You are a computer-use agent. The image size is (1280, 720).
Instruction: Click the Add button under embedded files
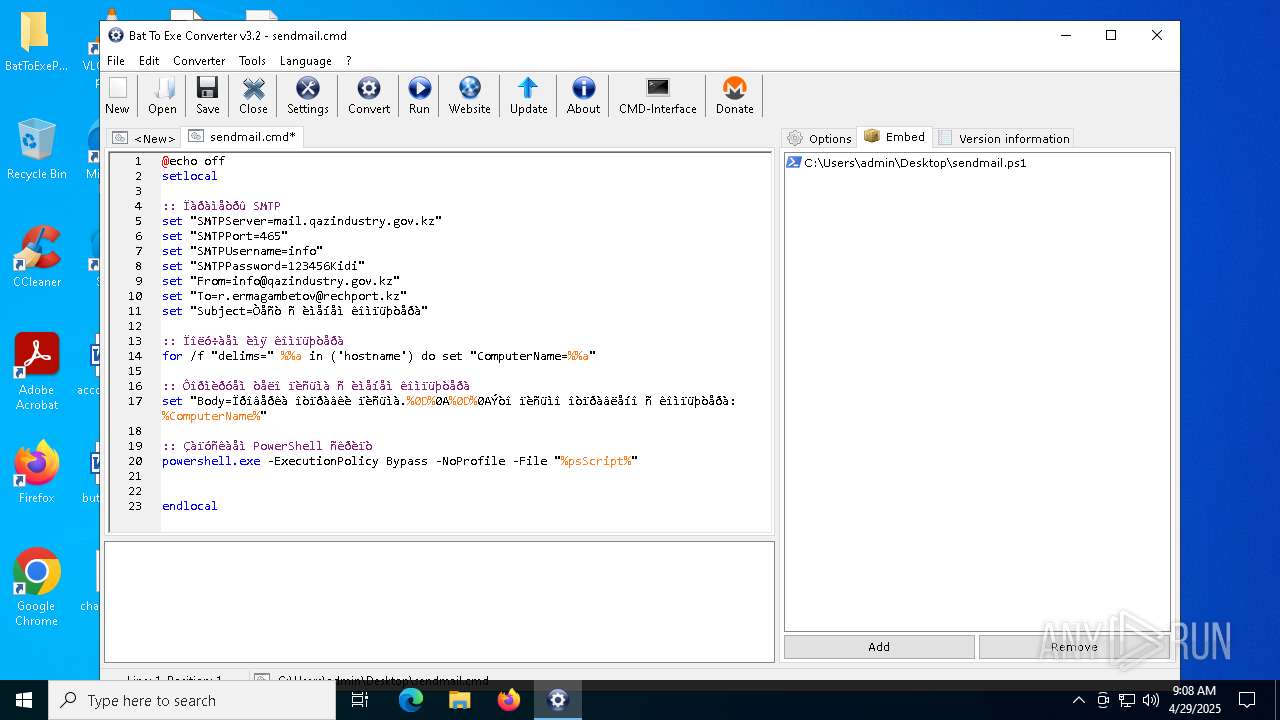(x=879, y=647)
